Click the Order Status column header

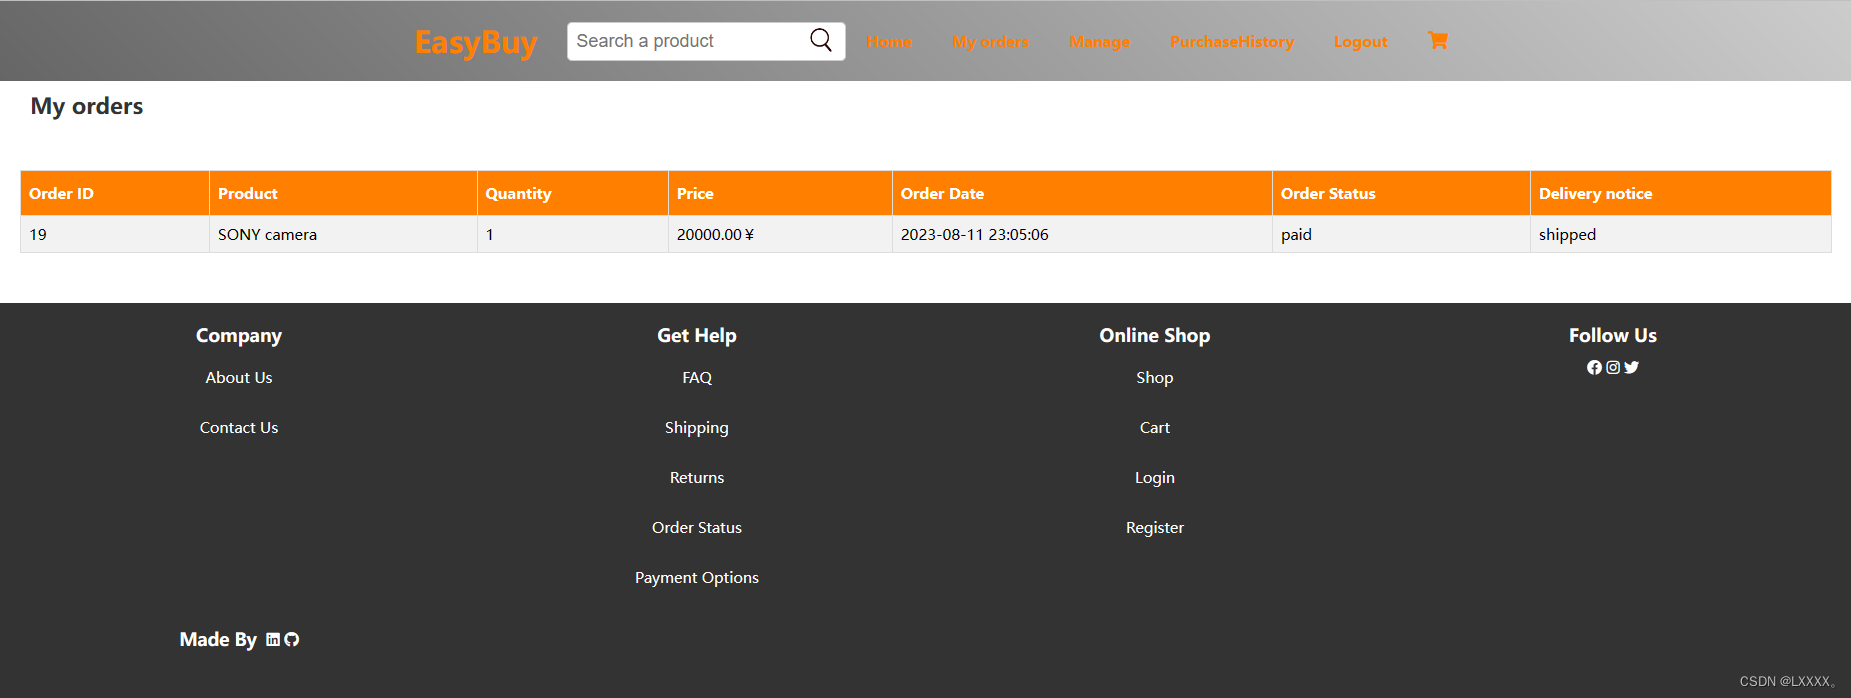click(1401, 193)
